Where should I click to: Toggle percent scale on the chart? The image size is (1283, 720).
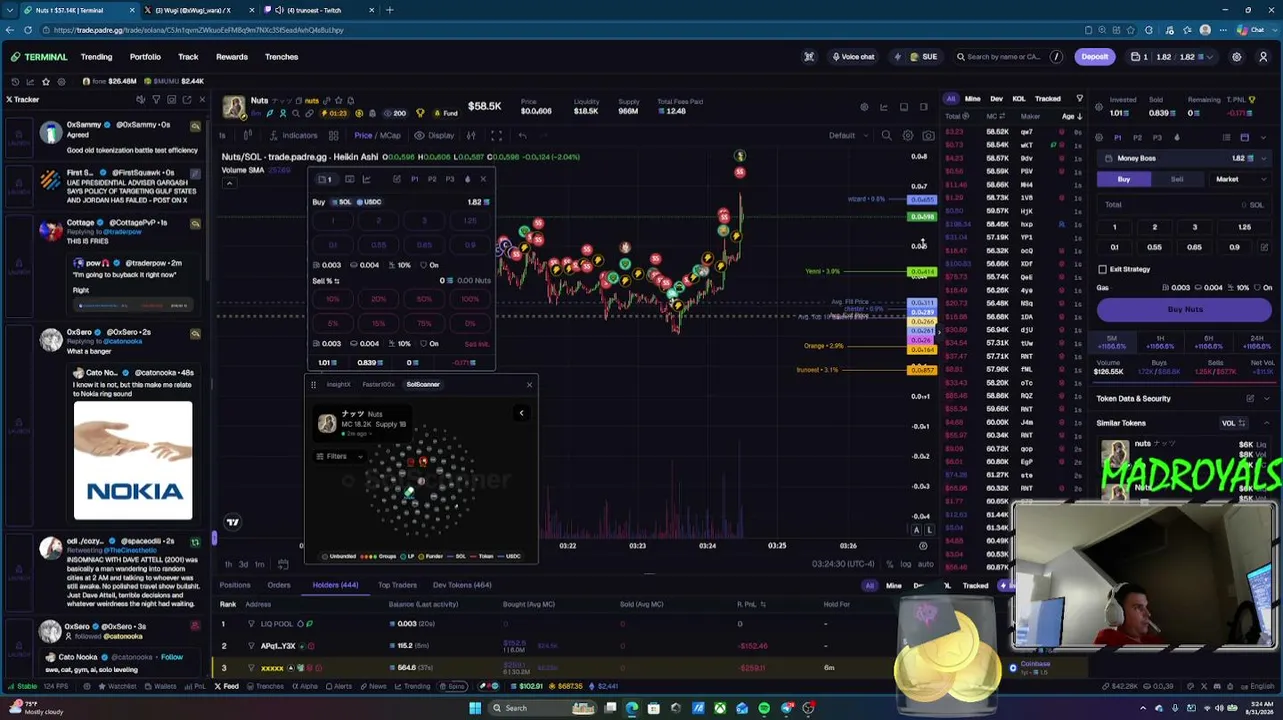tap(889, 565)
